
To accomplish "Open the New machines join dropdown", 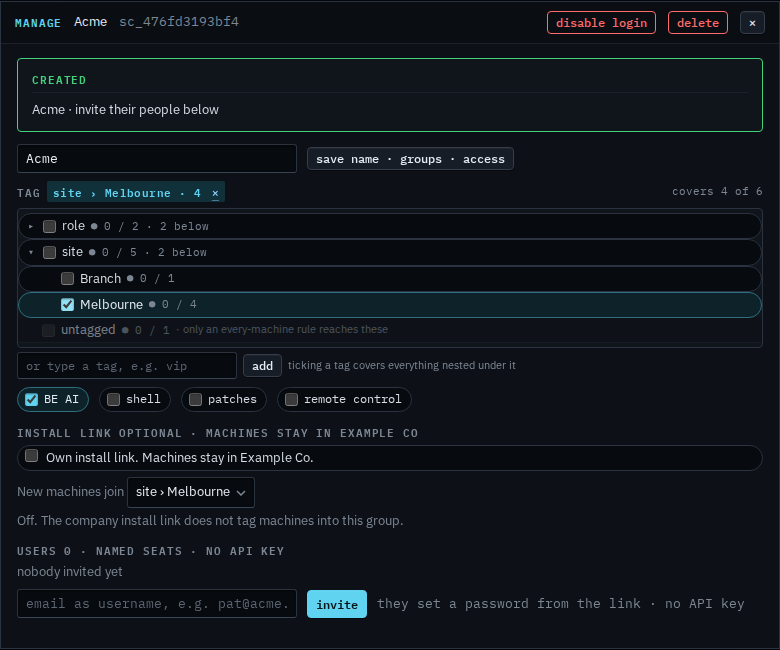I will pyautogui.click(x=191, y=492).
